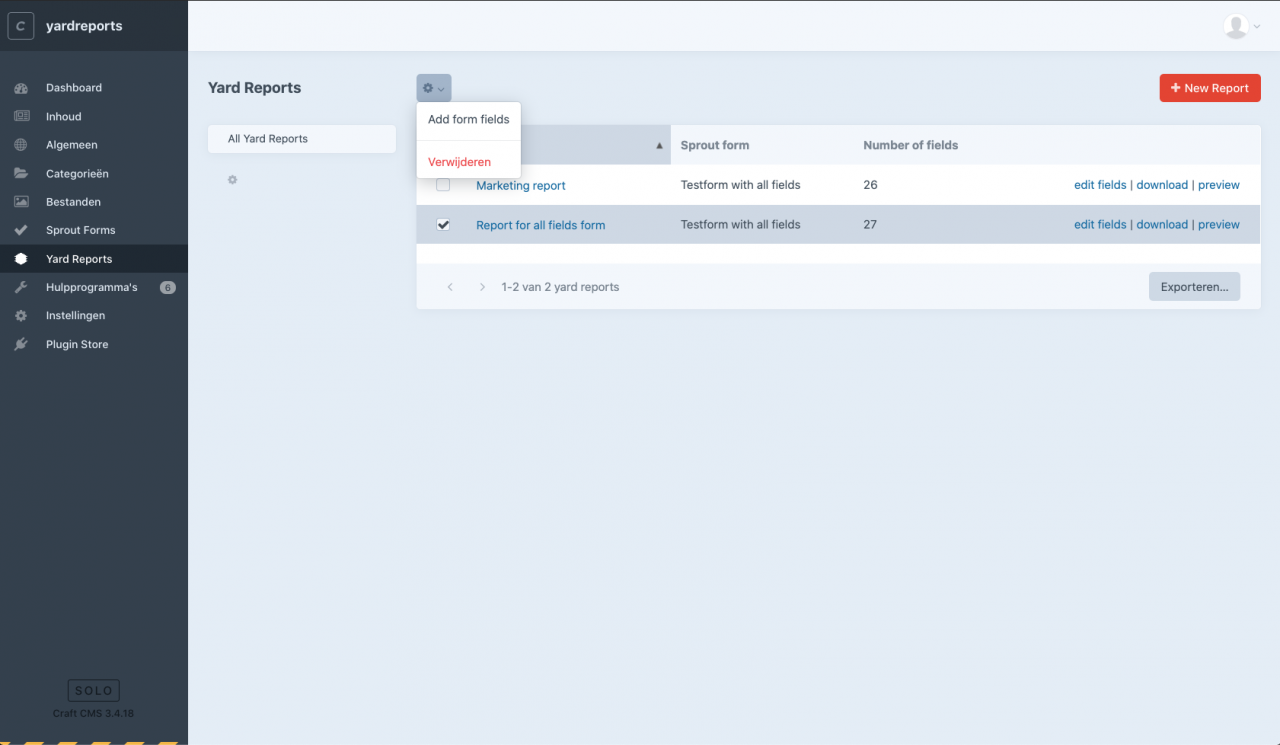Click the Sprout Forms checkmark icon
1280x745 pixels.
coord(21,230)
